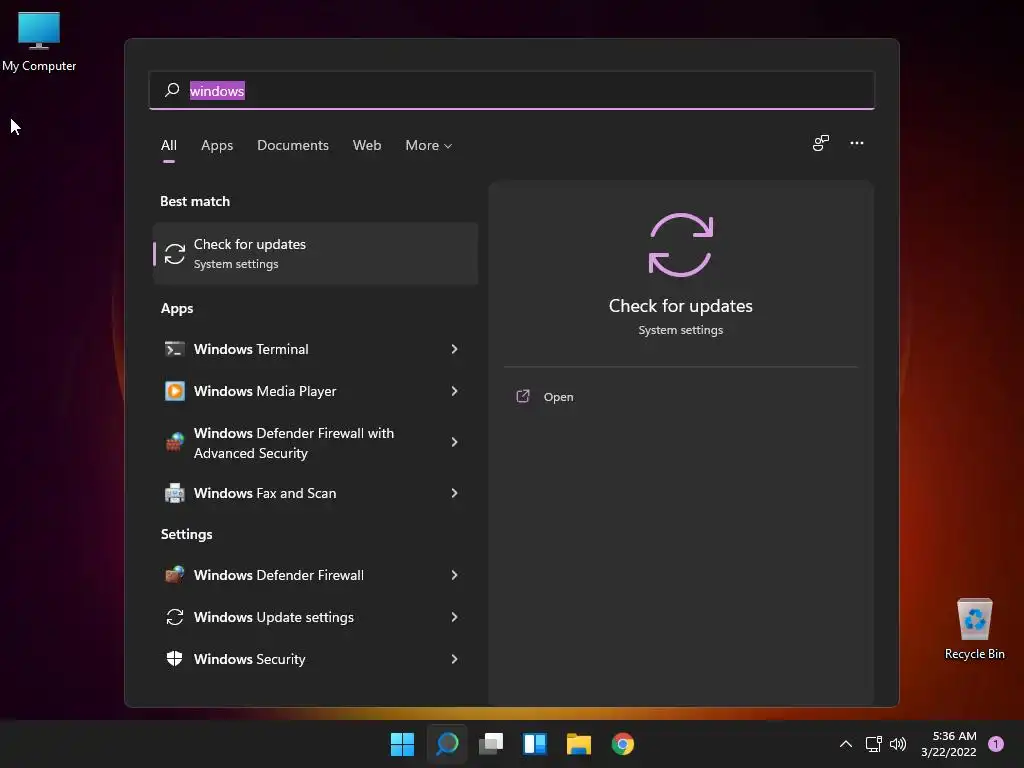Image resolution: width=1024 pixels, height=768 pixels.
Task: Expand the Windows Media Player result chevron
Action: [x=455, y=391]
